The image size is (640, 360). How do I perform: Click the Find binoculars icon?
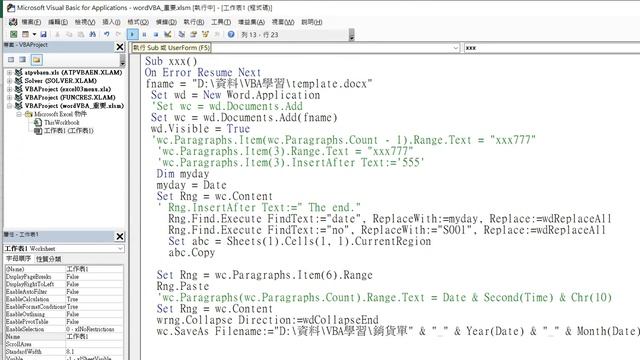point(93,35)
